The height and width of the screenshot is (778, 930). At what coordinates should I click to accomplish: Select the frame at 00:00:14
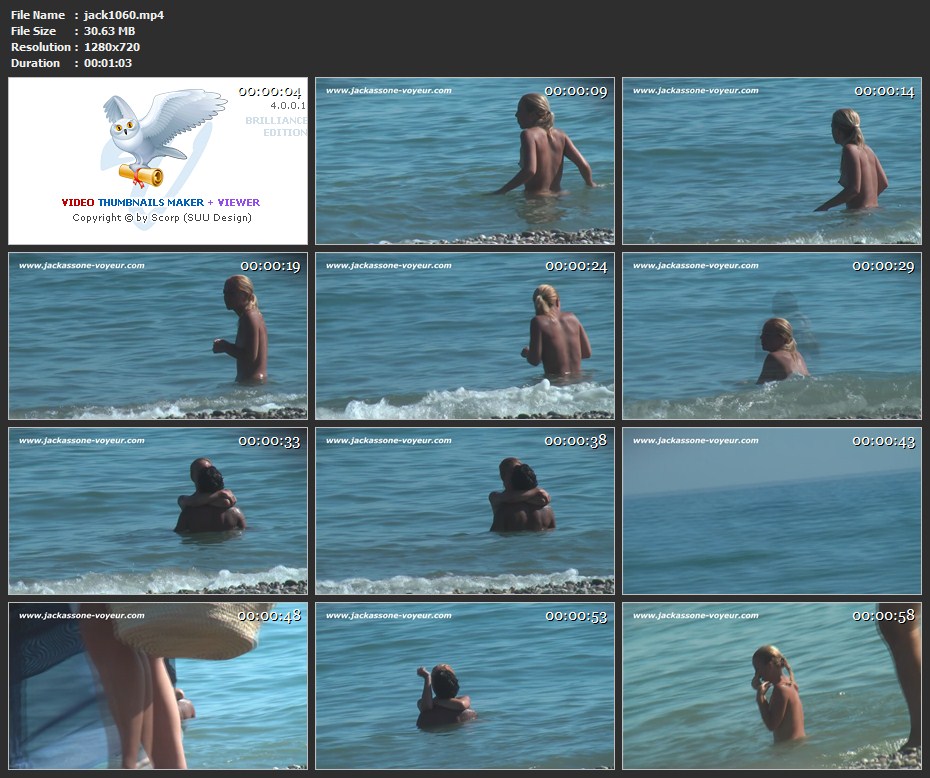click(772, 161)
